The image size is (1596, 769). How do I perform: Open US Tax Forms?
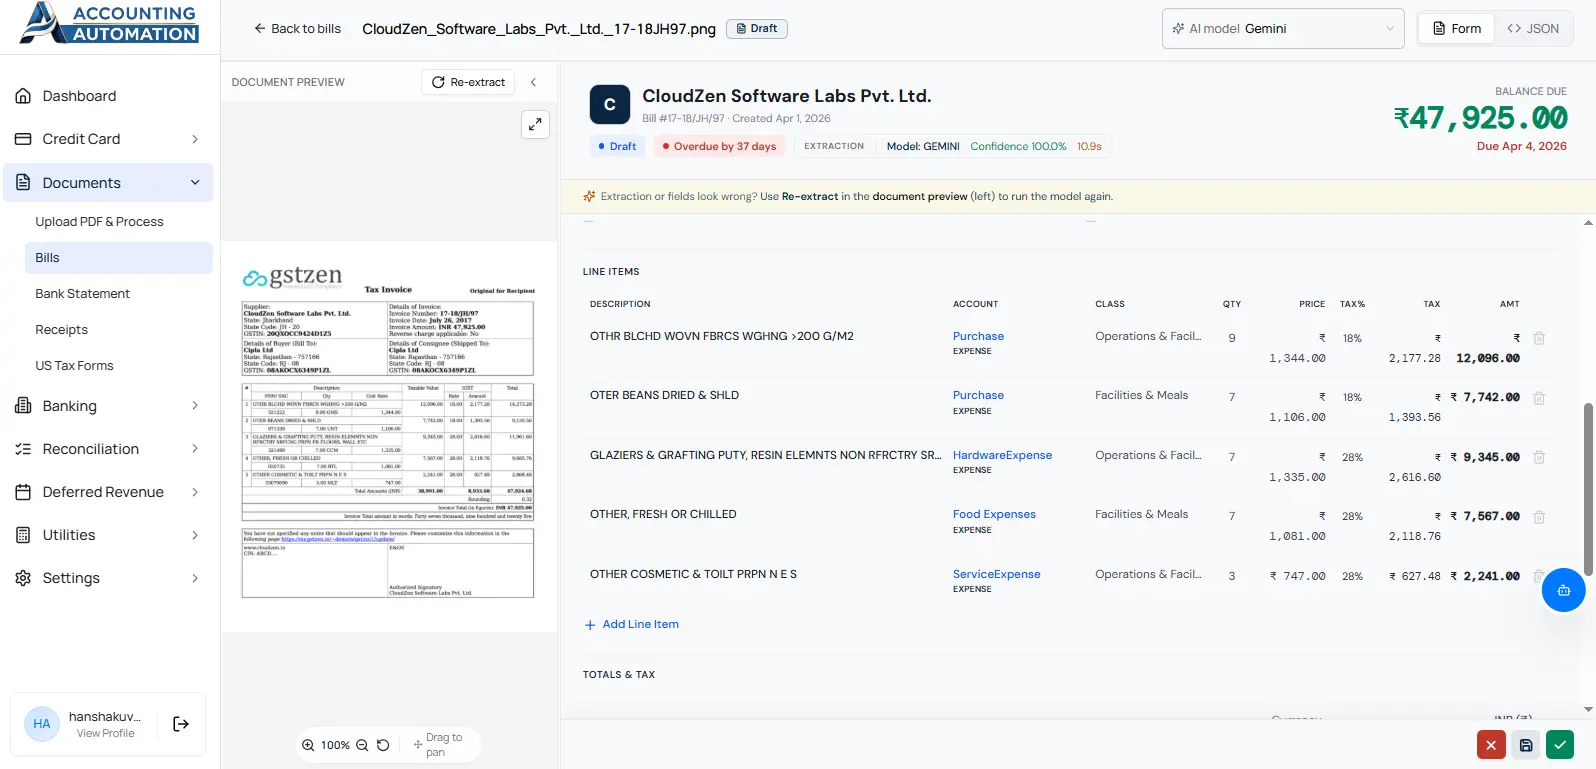point(74,366)
